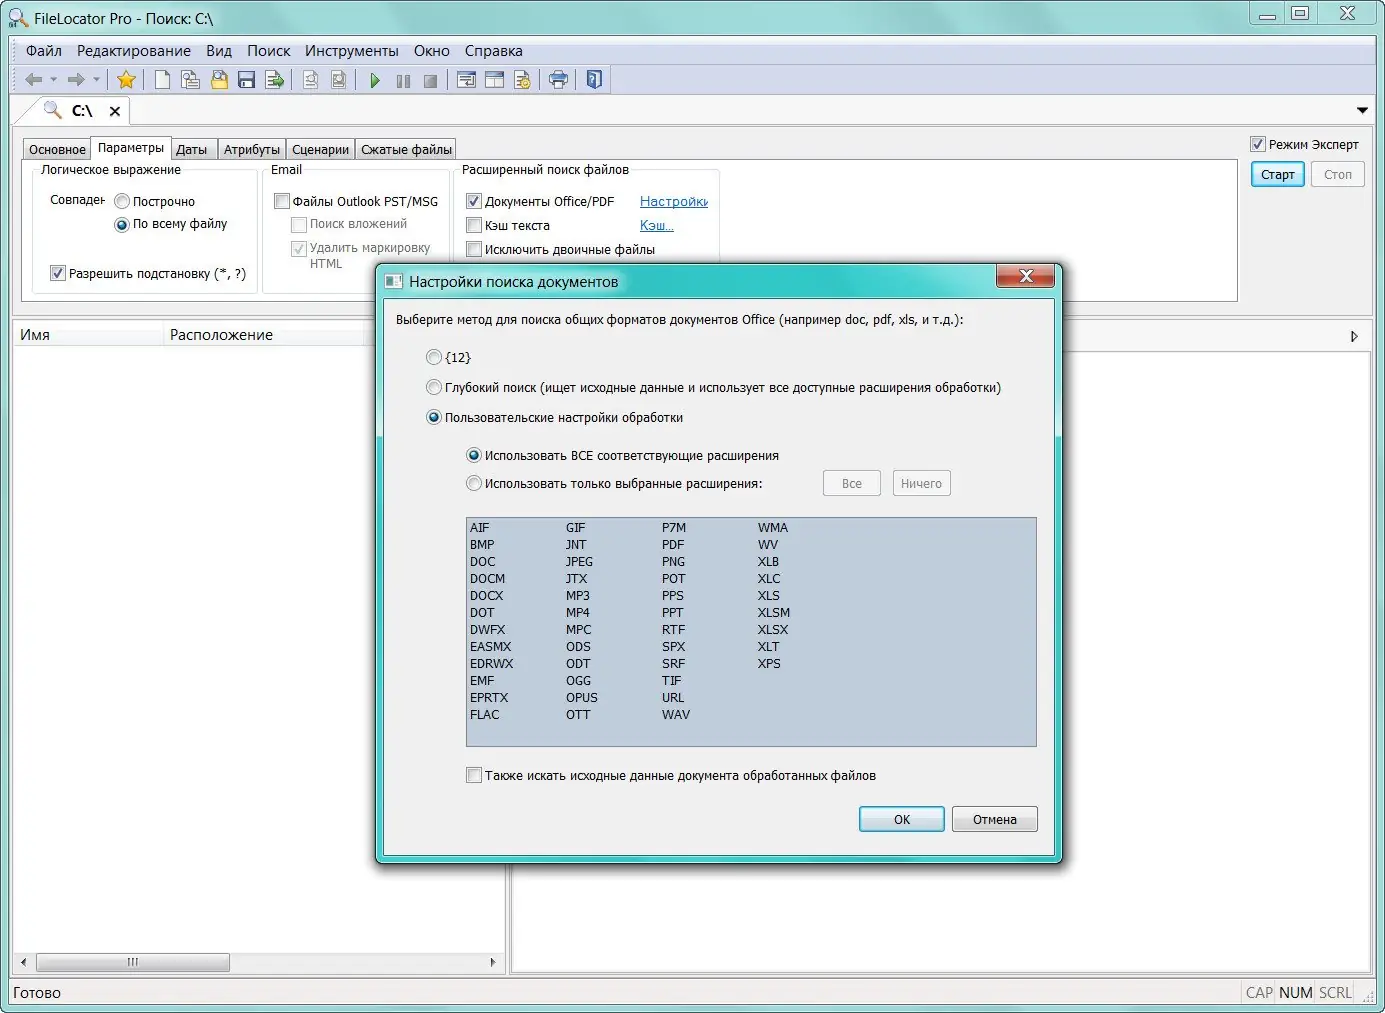Select the Построчно radio button
The height and width of the screenshot is (1013, 1385).
coord(122,201)
